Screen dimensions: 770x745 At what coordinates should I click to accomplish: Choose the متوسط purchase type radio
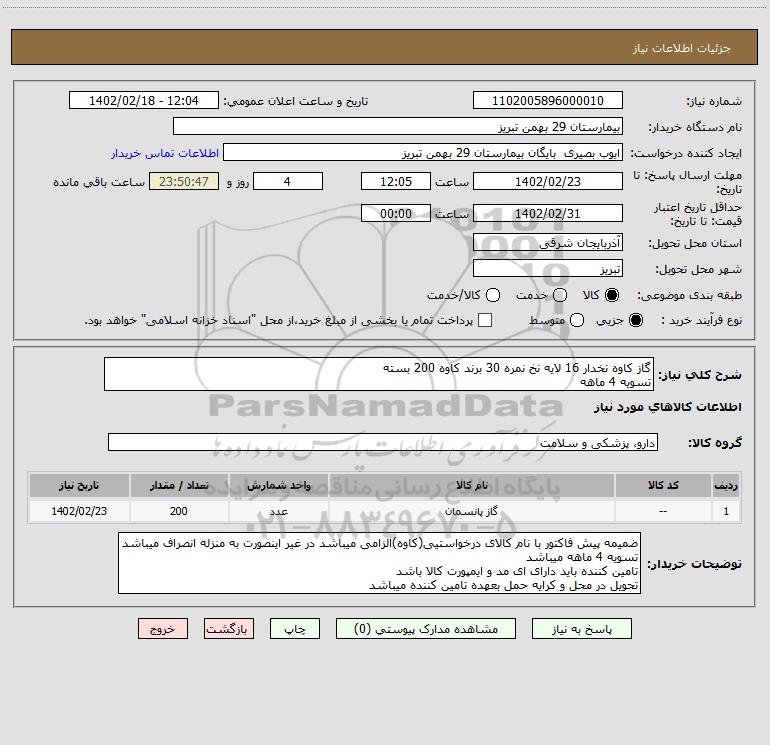pyautogui.click(x=577, y=320)
